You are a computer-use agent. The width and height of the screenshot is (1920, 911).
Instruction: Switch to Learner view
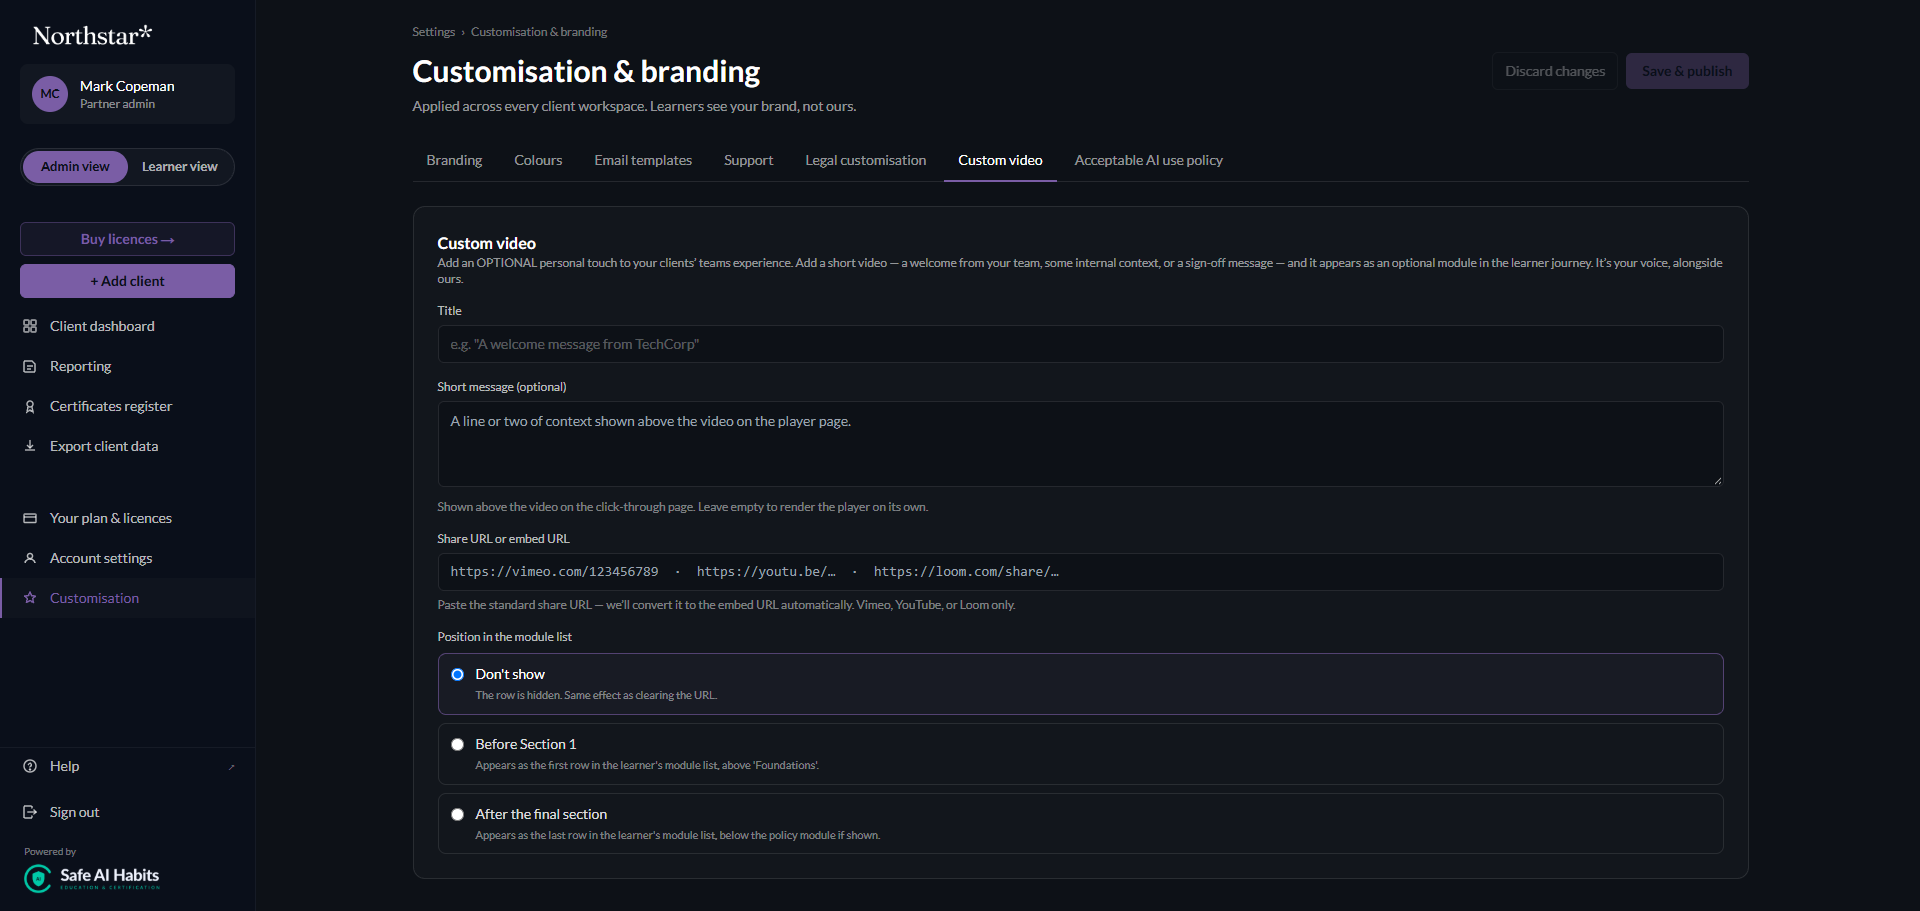point(180,166)
